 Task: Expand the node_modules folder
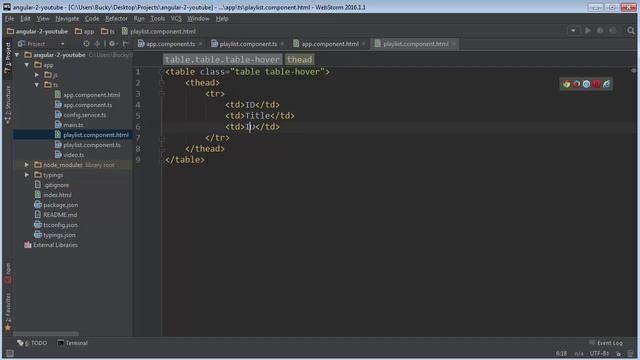(x=27, y=165)
